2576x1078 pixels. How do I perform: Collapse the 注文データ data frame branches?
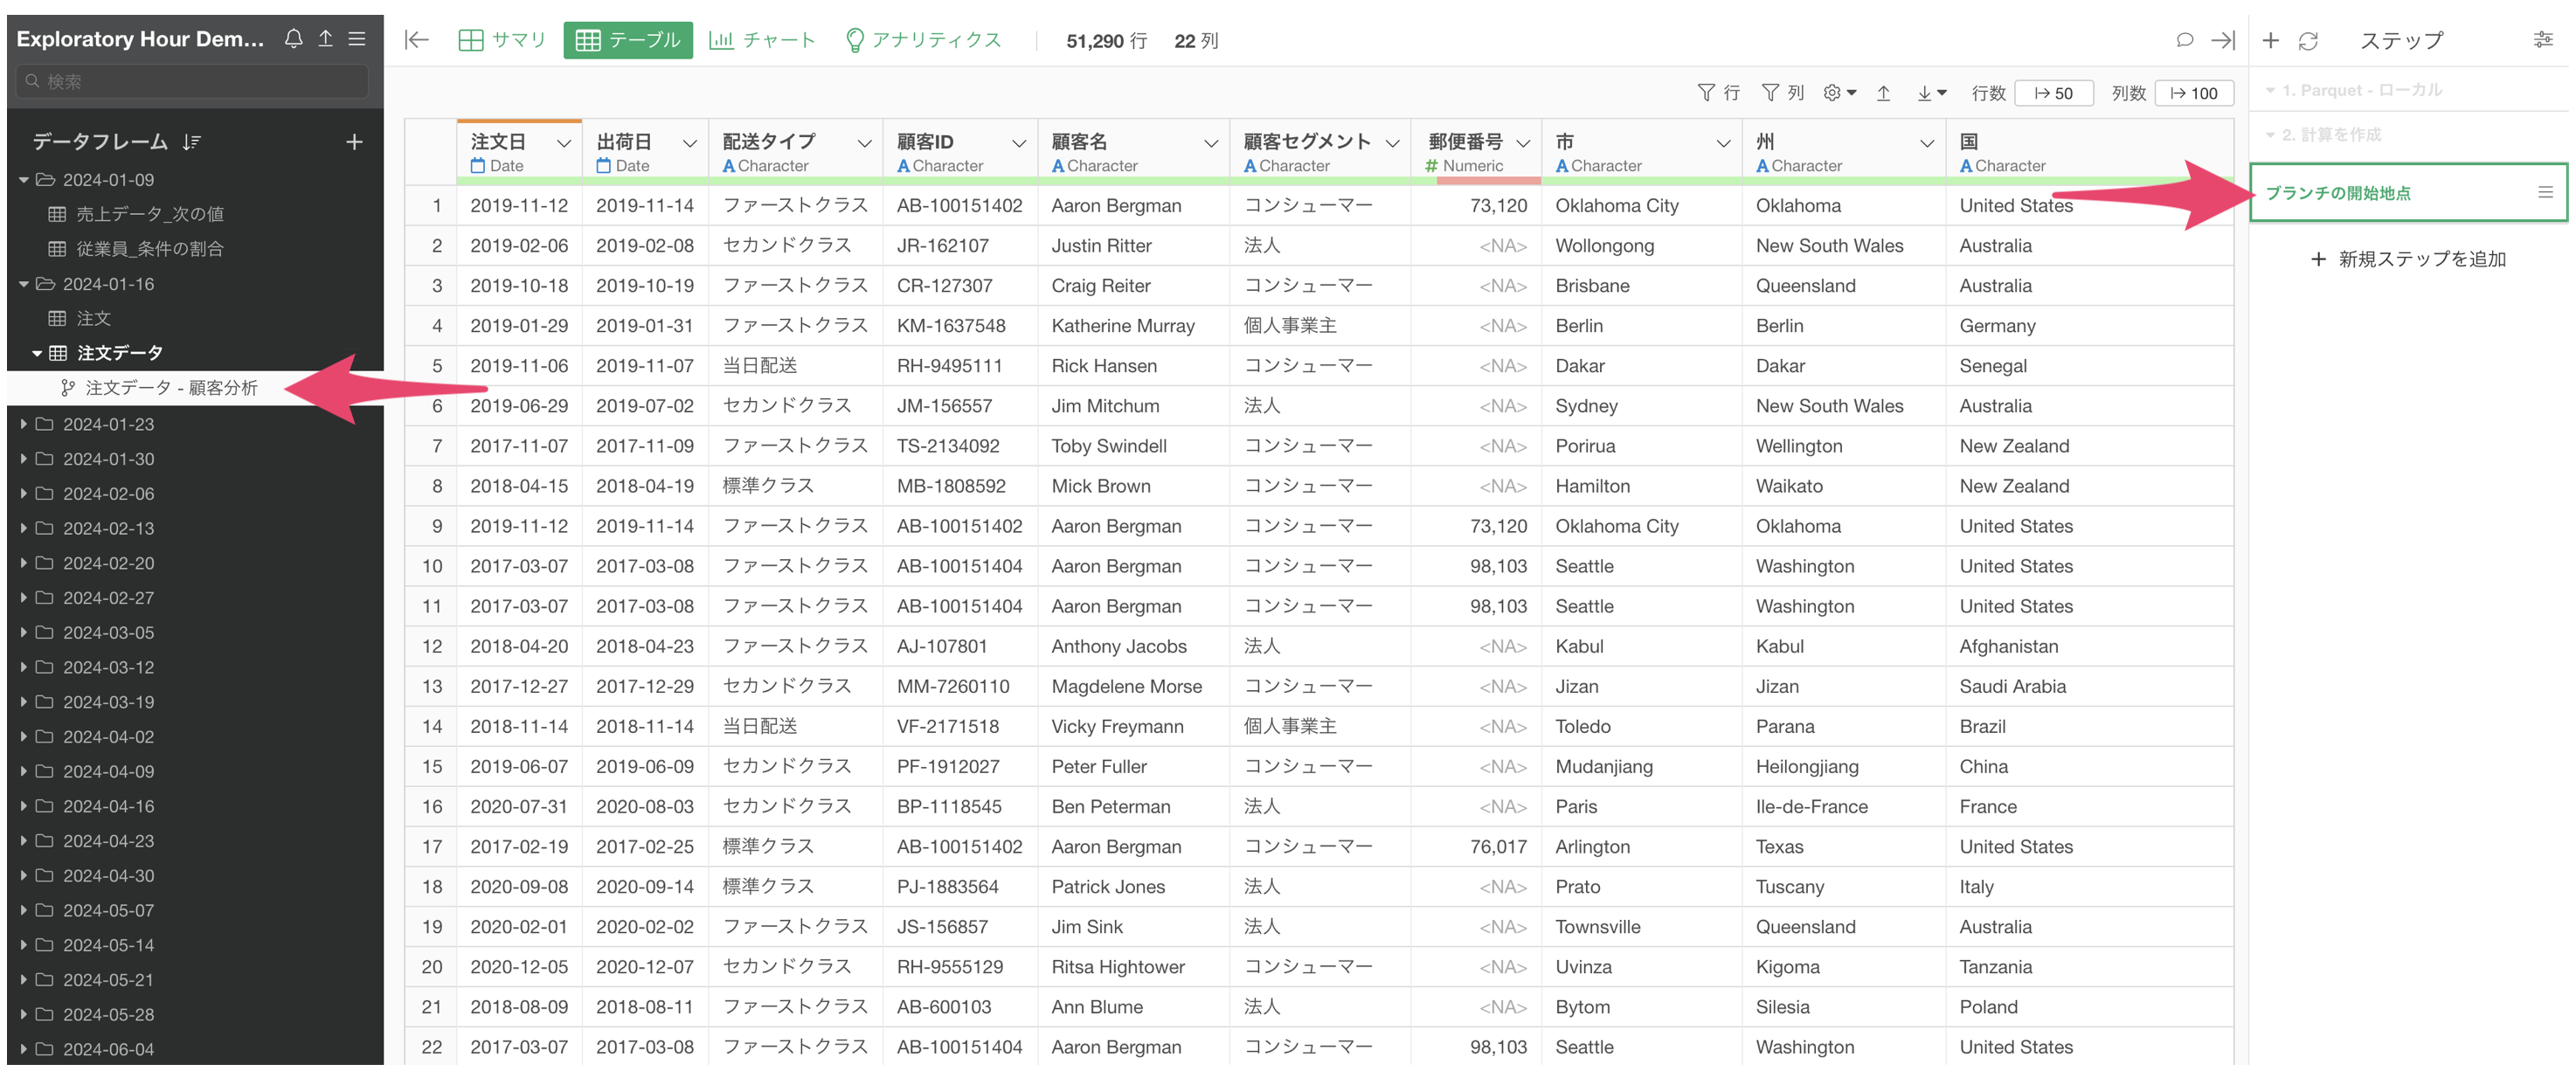coord(37,353)
